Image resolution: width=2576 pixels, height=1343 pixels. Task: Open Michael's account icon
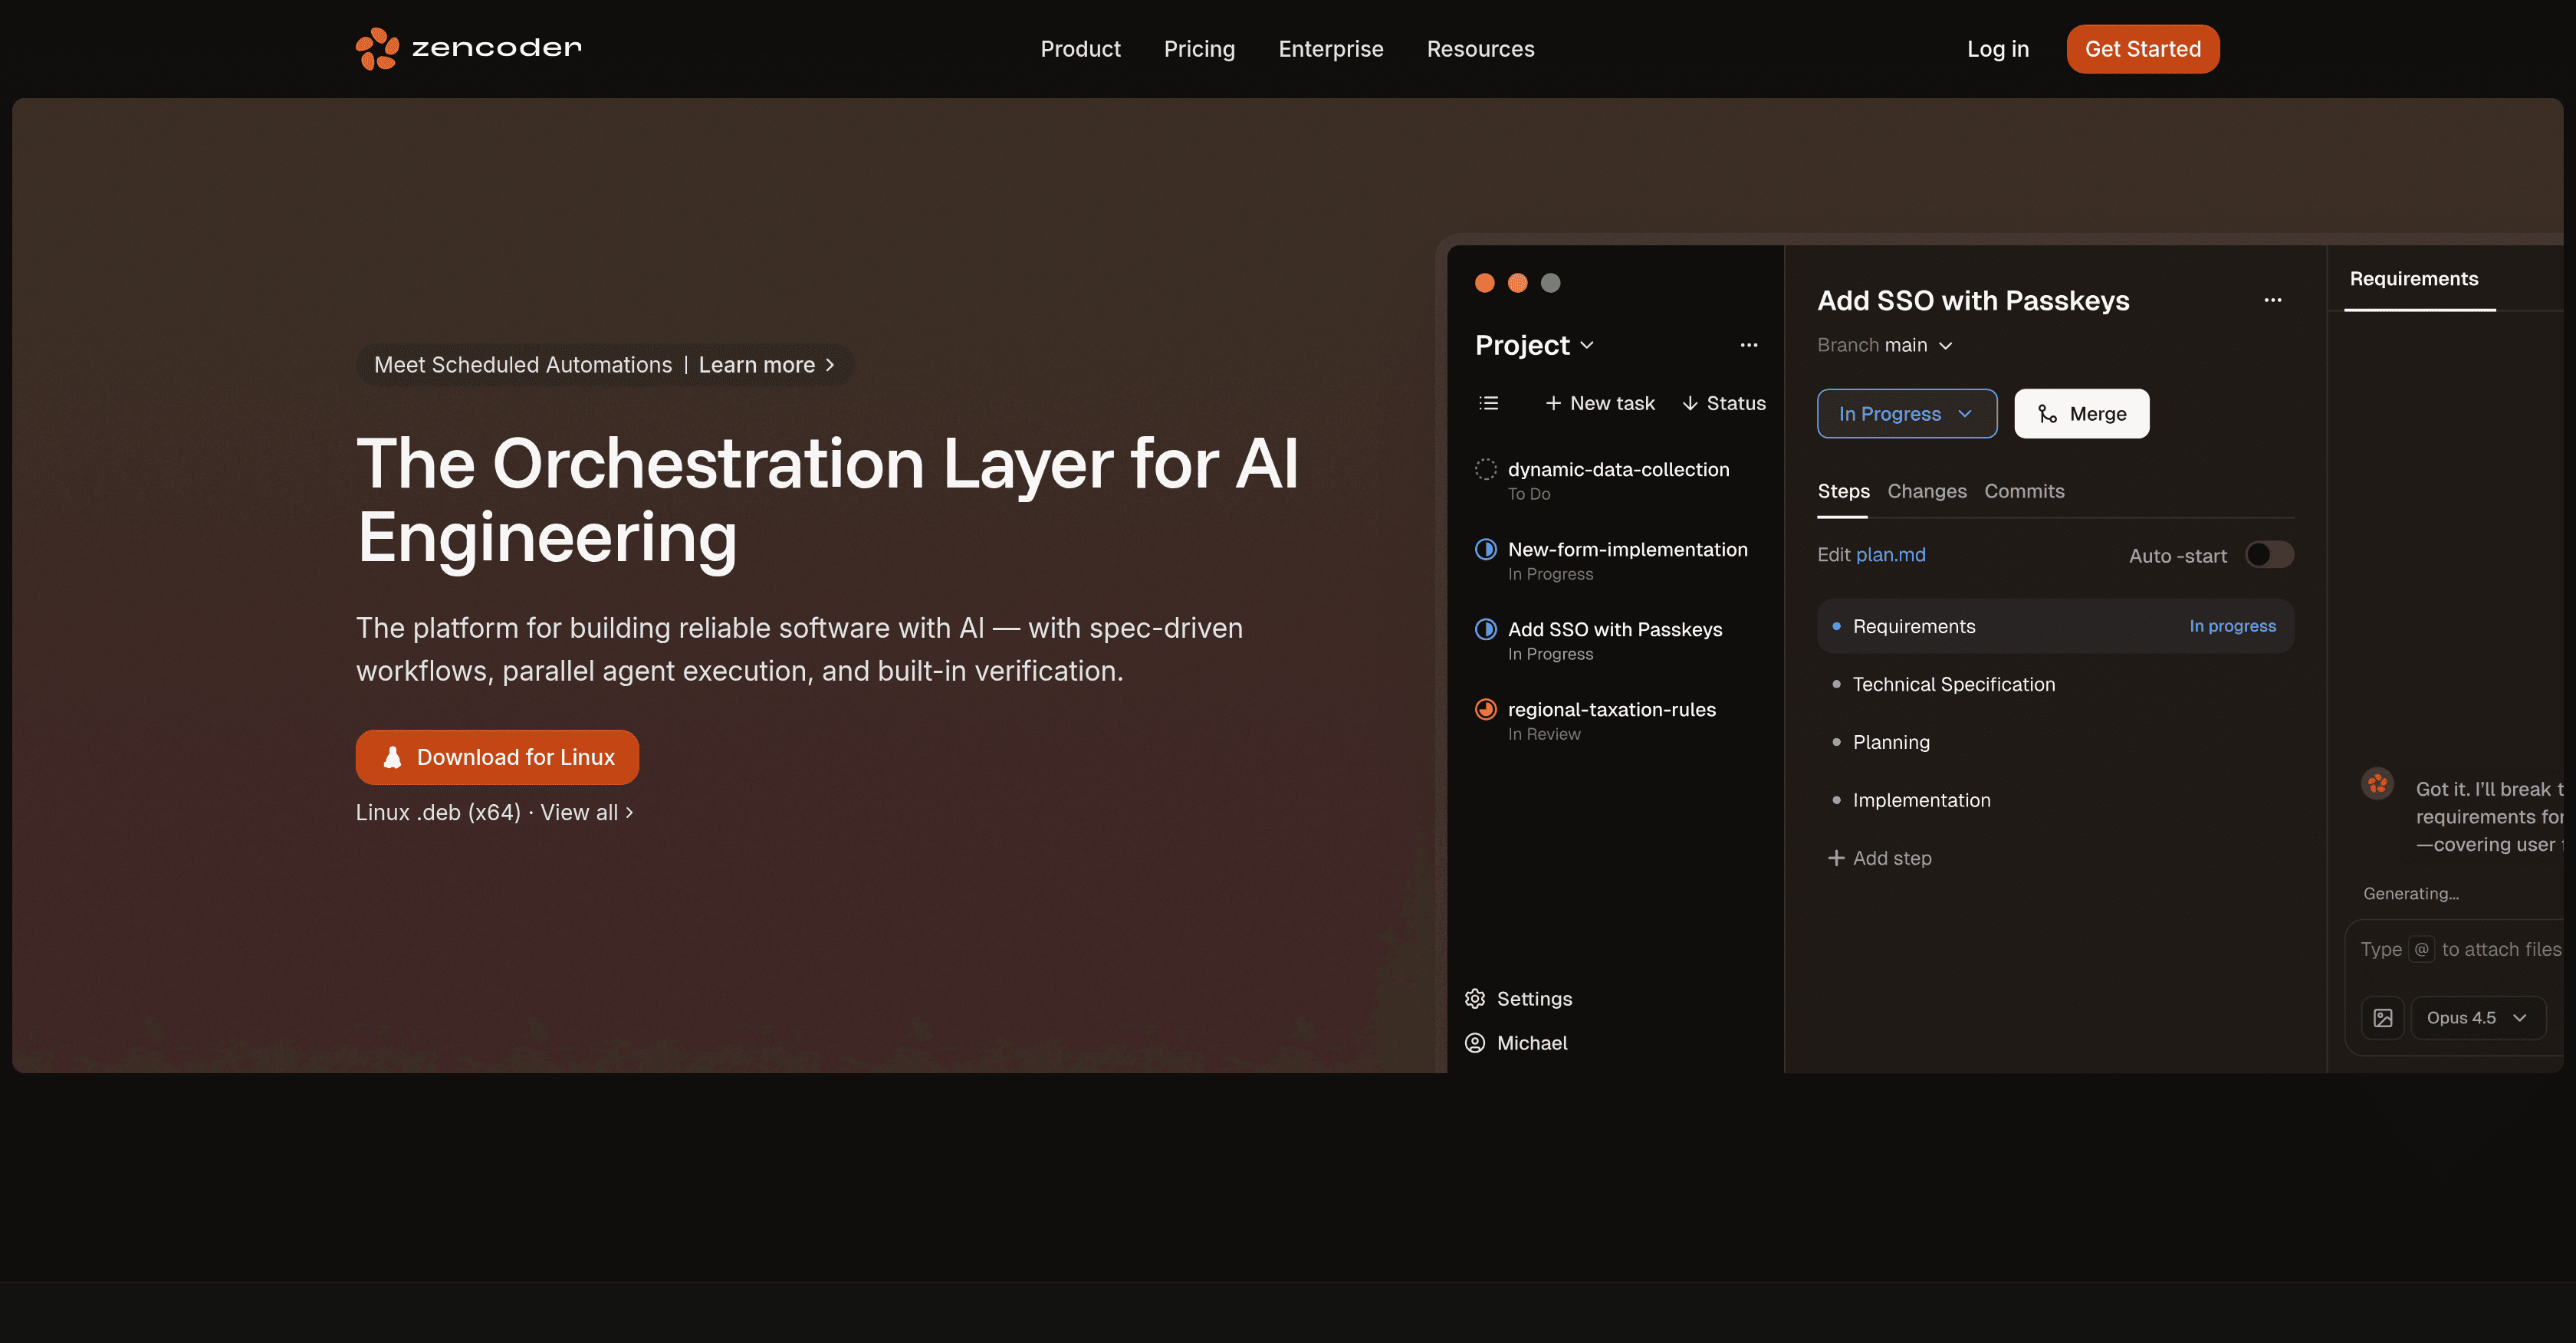(x=1474, y=1043)
